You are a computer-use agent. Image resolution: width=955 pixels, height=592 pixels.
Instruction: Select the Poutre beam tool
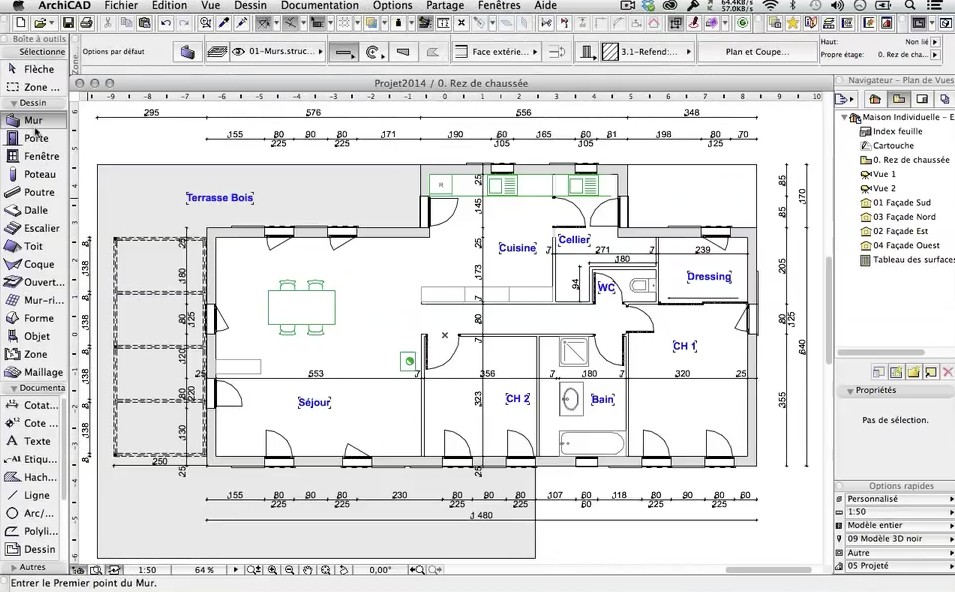[x=33, y=192]
